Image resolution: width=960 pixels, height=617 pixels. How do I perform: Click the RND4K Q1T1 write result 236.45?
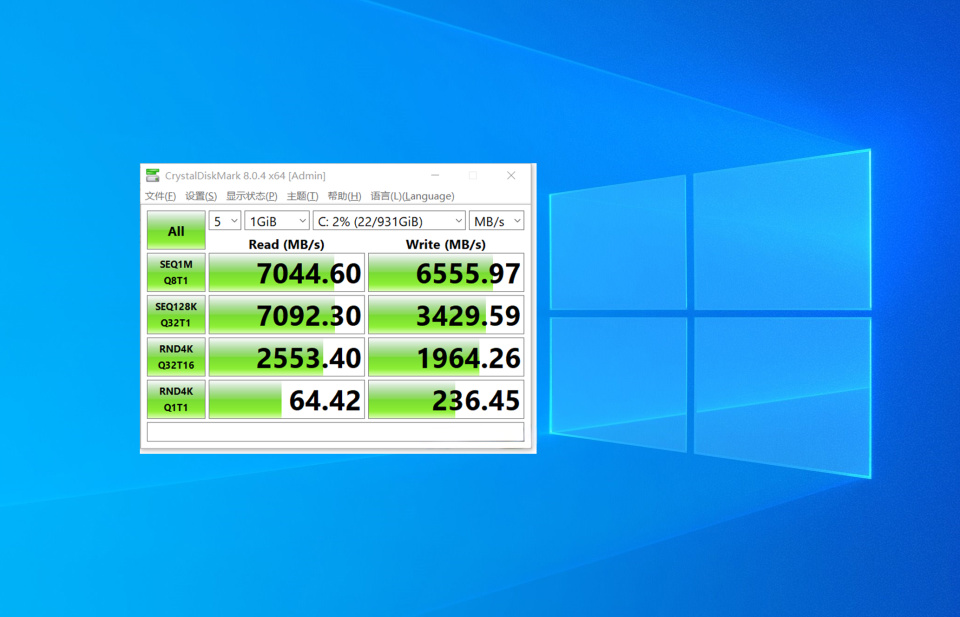pos(446,399)
